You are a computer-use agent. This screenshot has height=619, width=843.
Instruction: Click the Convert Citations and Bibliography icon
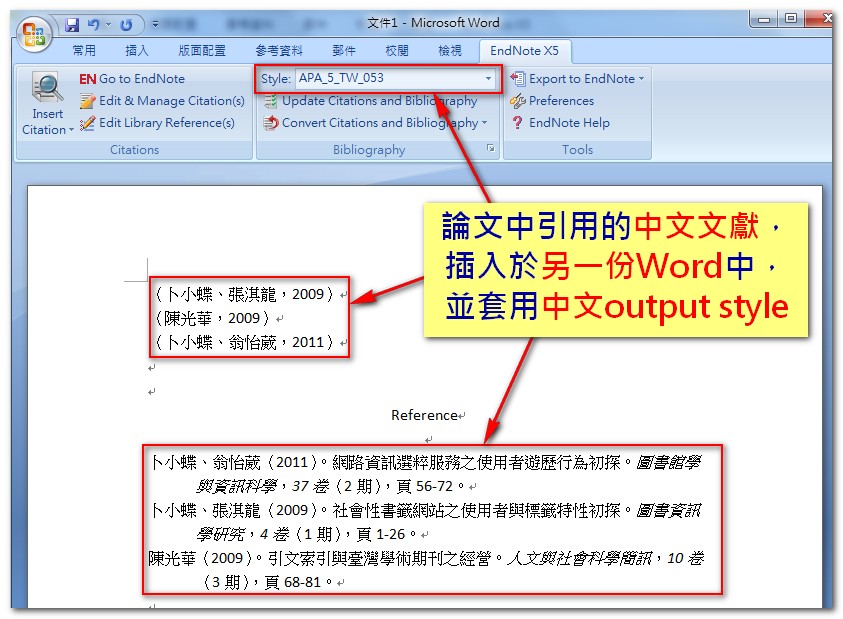point(270,123)
